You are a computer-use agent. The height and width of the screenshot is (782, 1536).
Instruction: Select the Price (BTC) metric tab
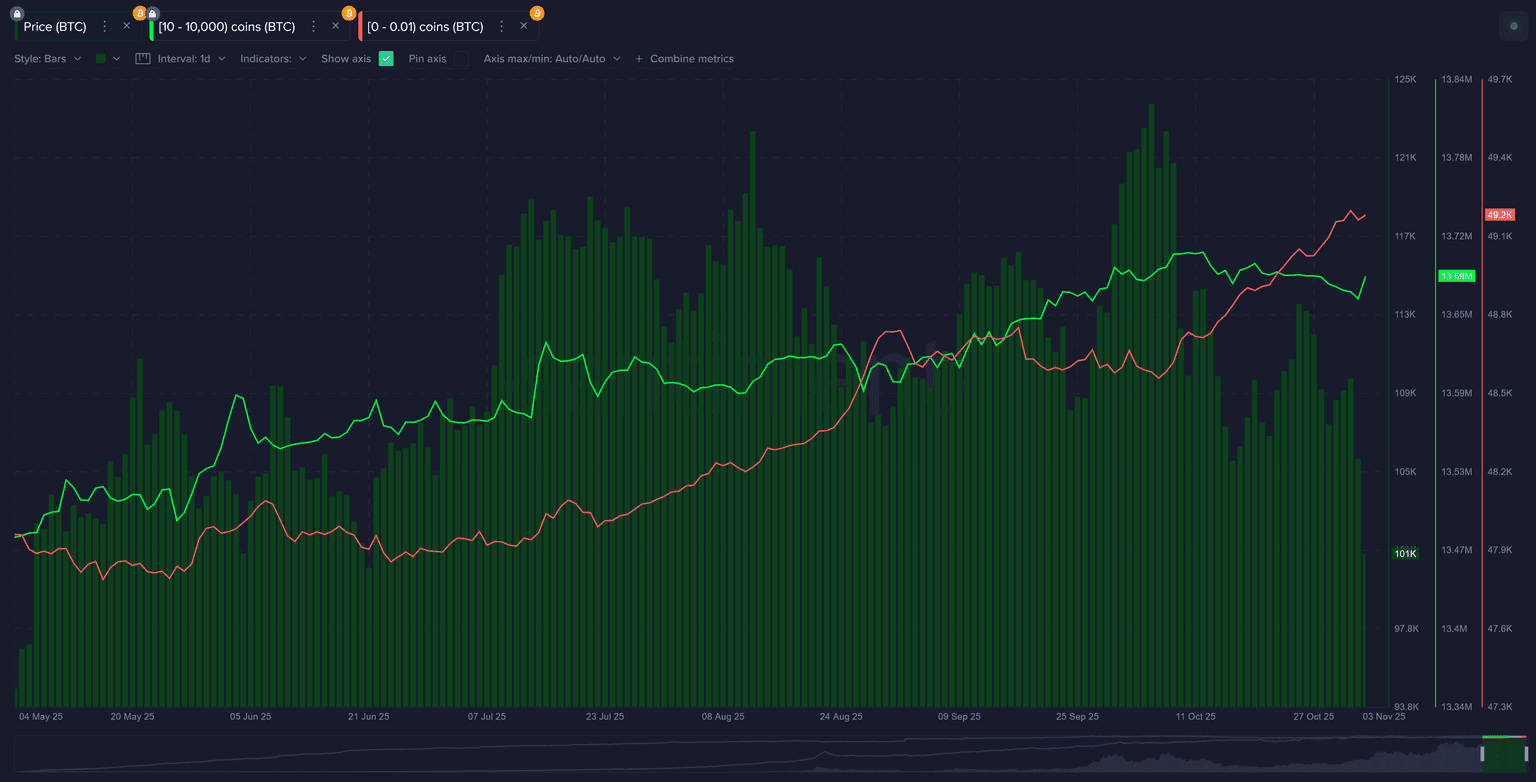point(55,27)
